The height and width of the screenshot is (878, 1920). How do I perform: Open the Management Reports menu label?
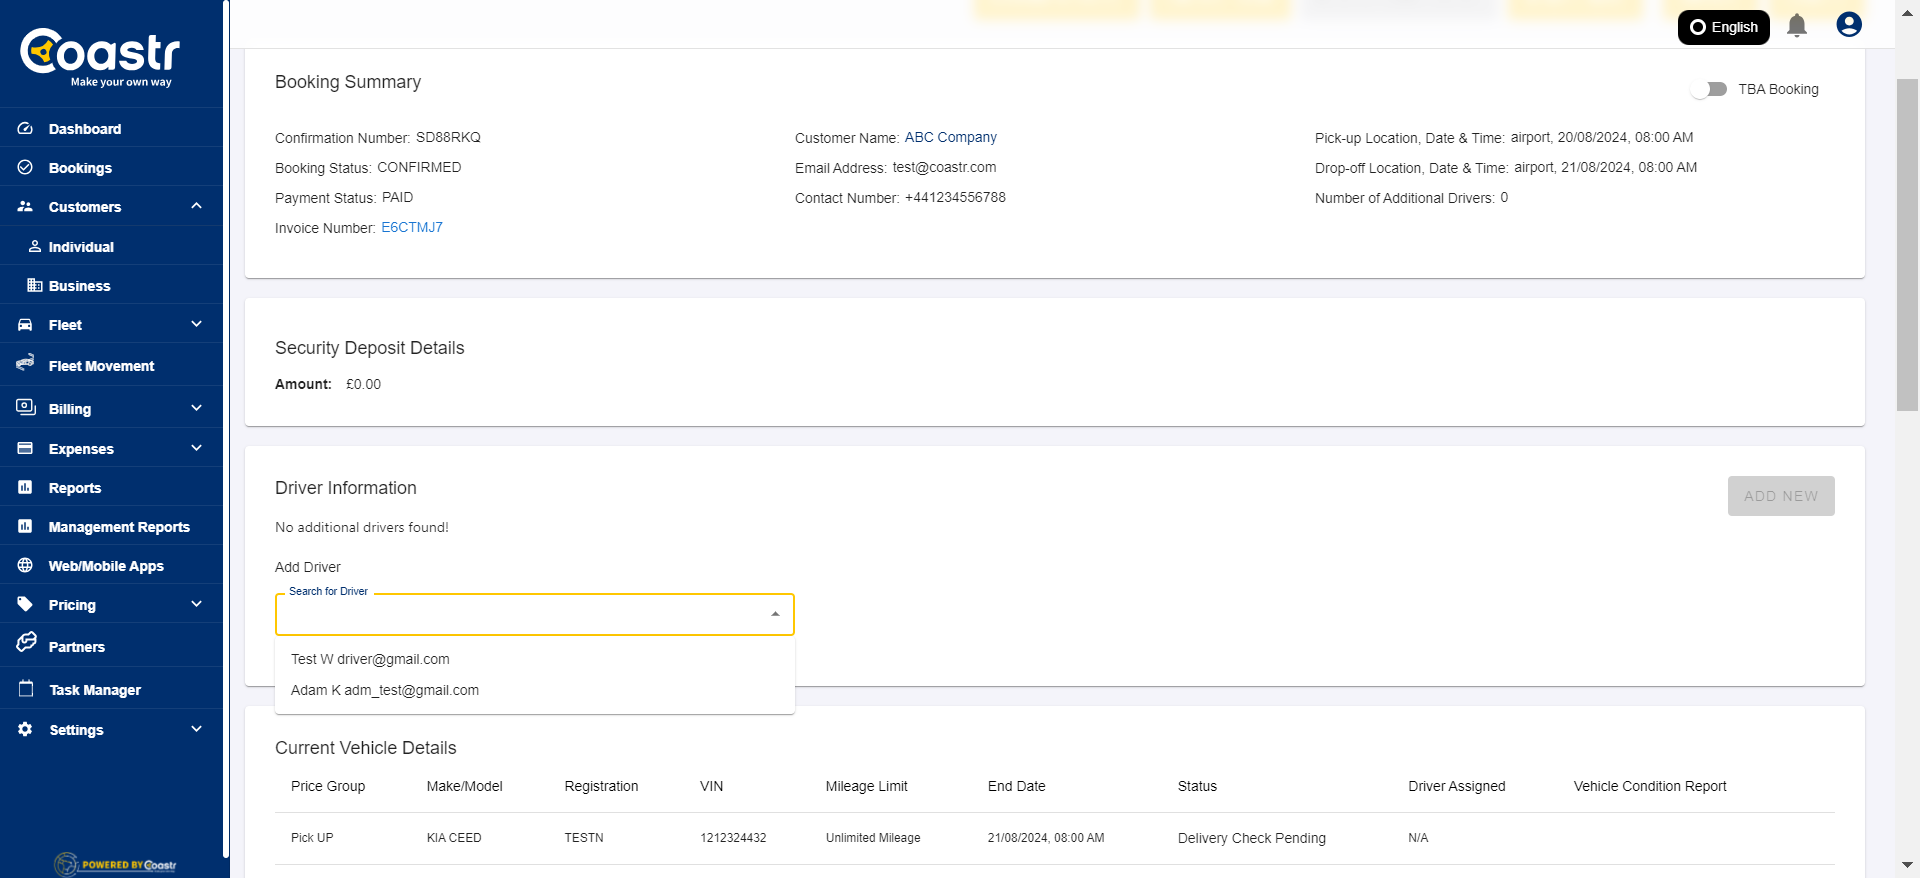(x=119, y=527)
